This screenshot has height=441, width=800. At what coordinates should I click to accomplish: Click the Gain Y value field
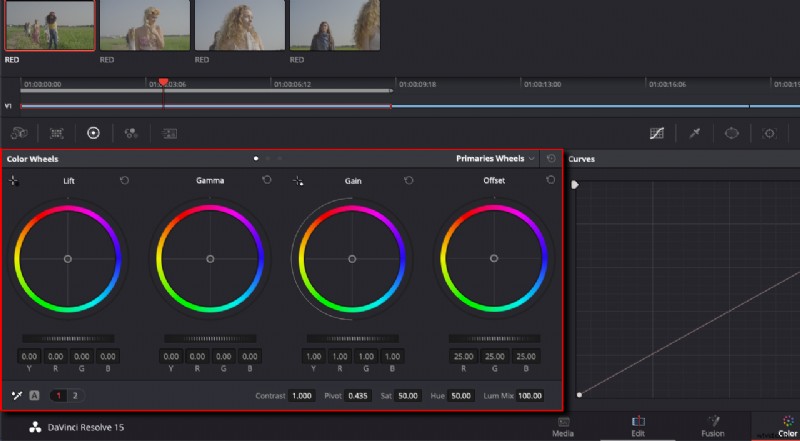(313, 356)
